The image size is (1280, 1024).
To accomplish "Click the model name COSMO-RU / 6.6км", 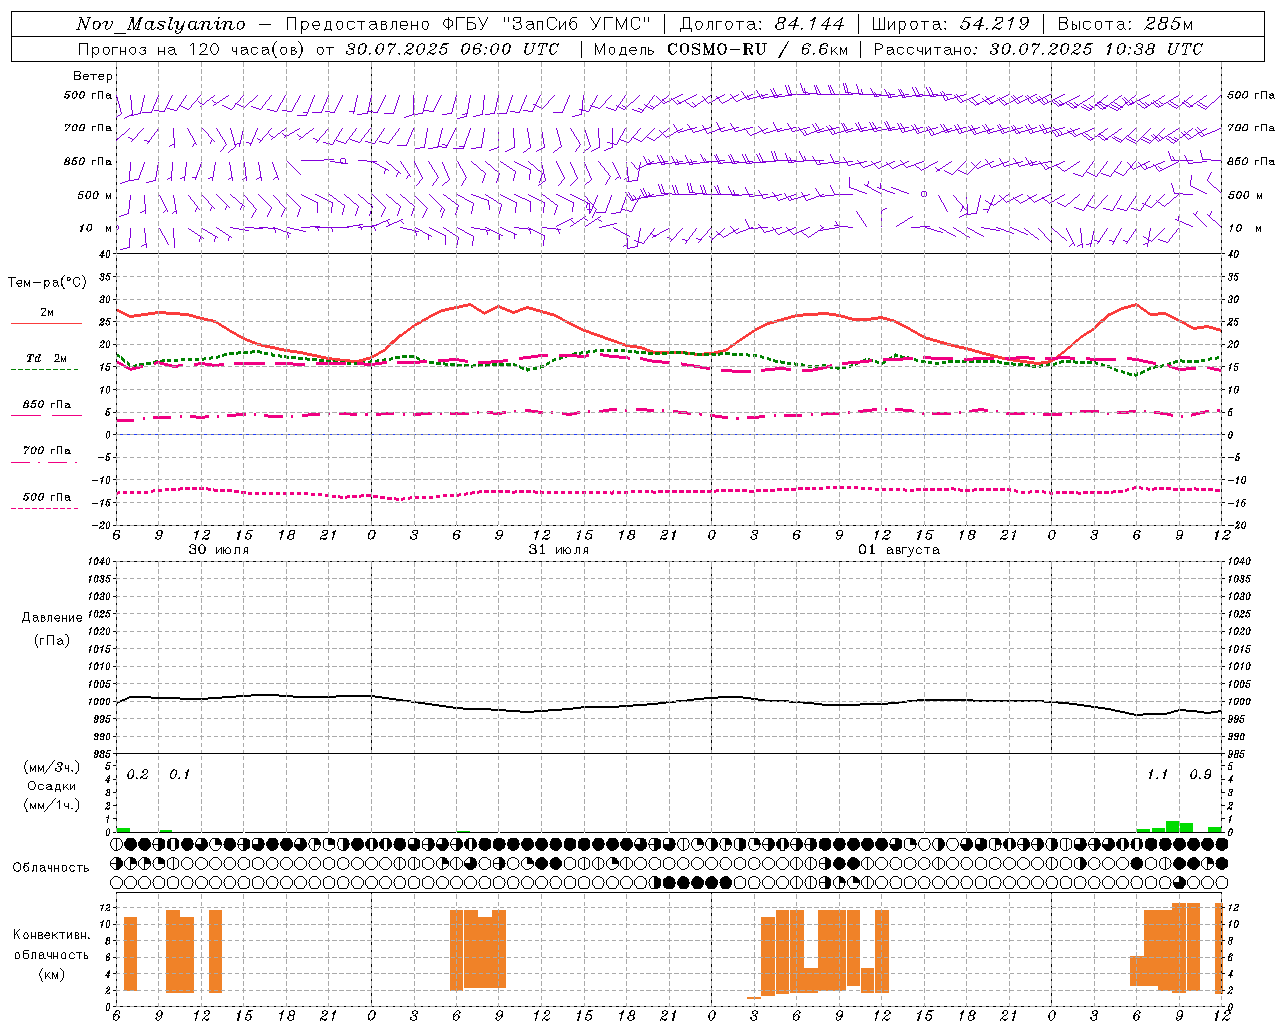I will [757, 49].
